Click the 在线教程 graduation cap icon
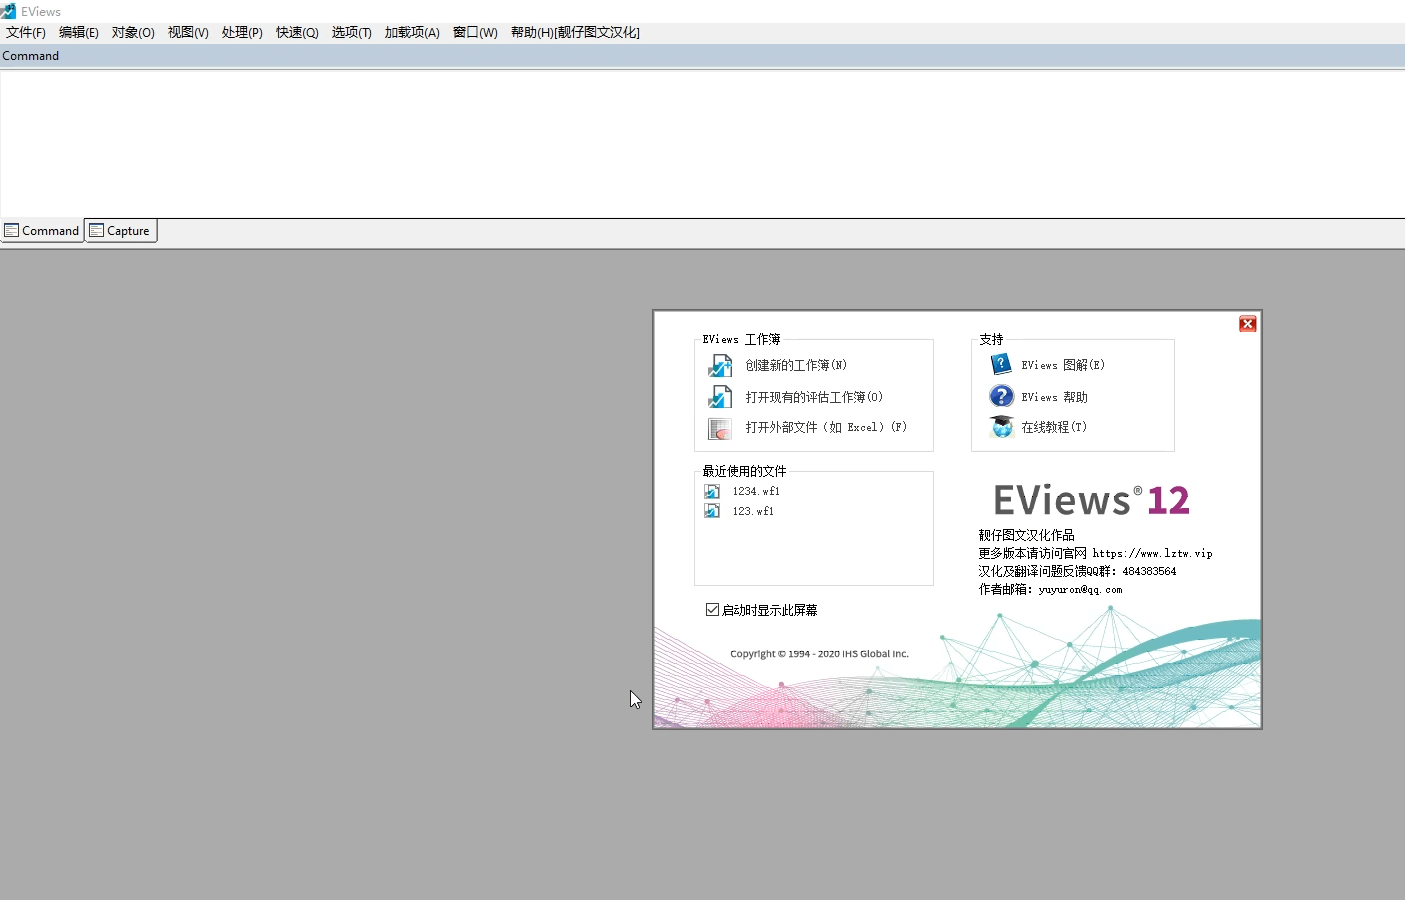 pos(1001,427)
